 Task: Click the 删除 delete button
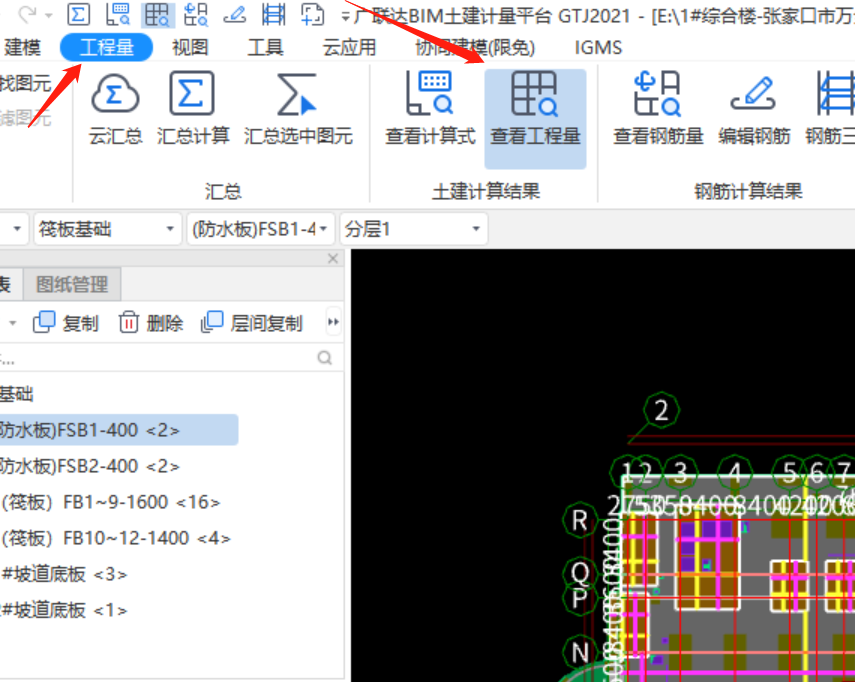pyautogui.click(x=150, y=323)
